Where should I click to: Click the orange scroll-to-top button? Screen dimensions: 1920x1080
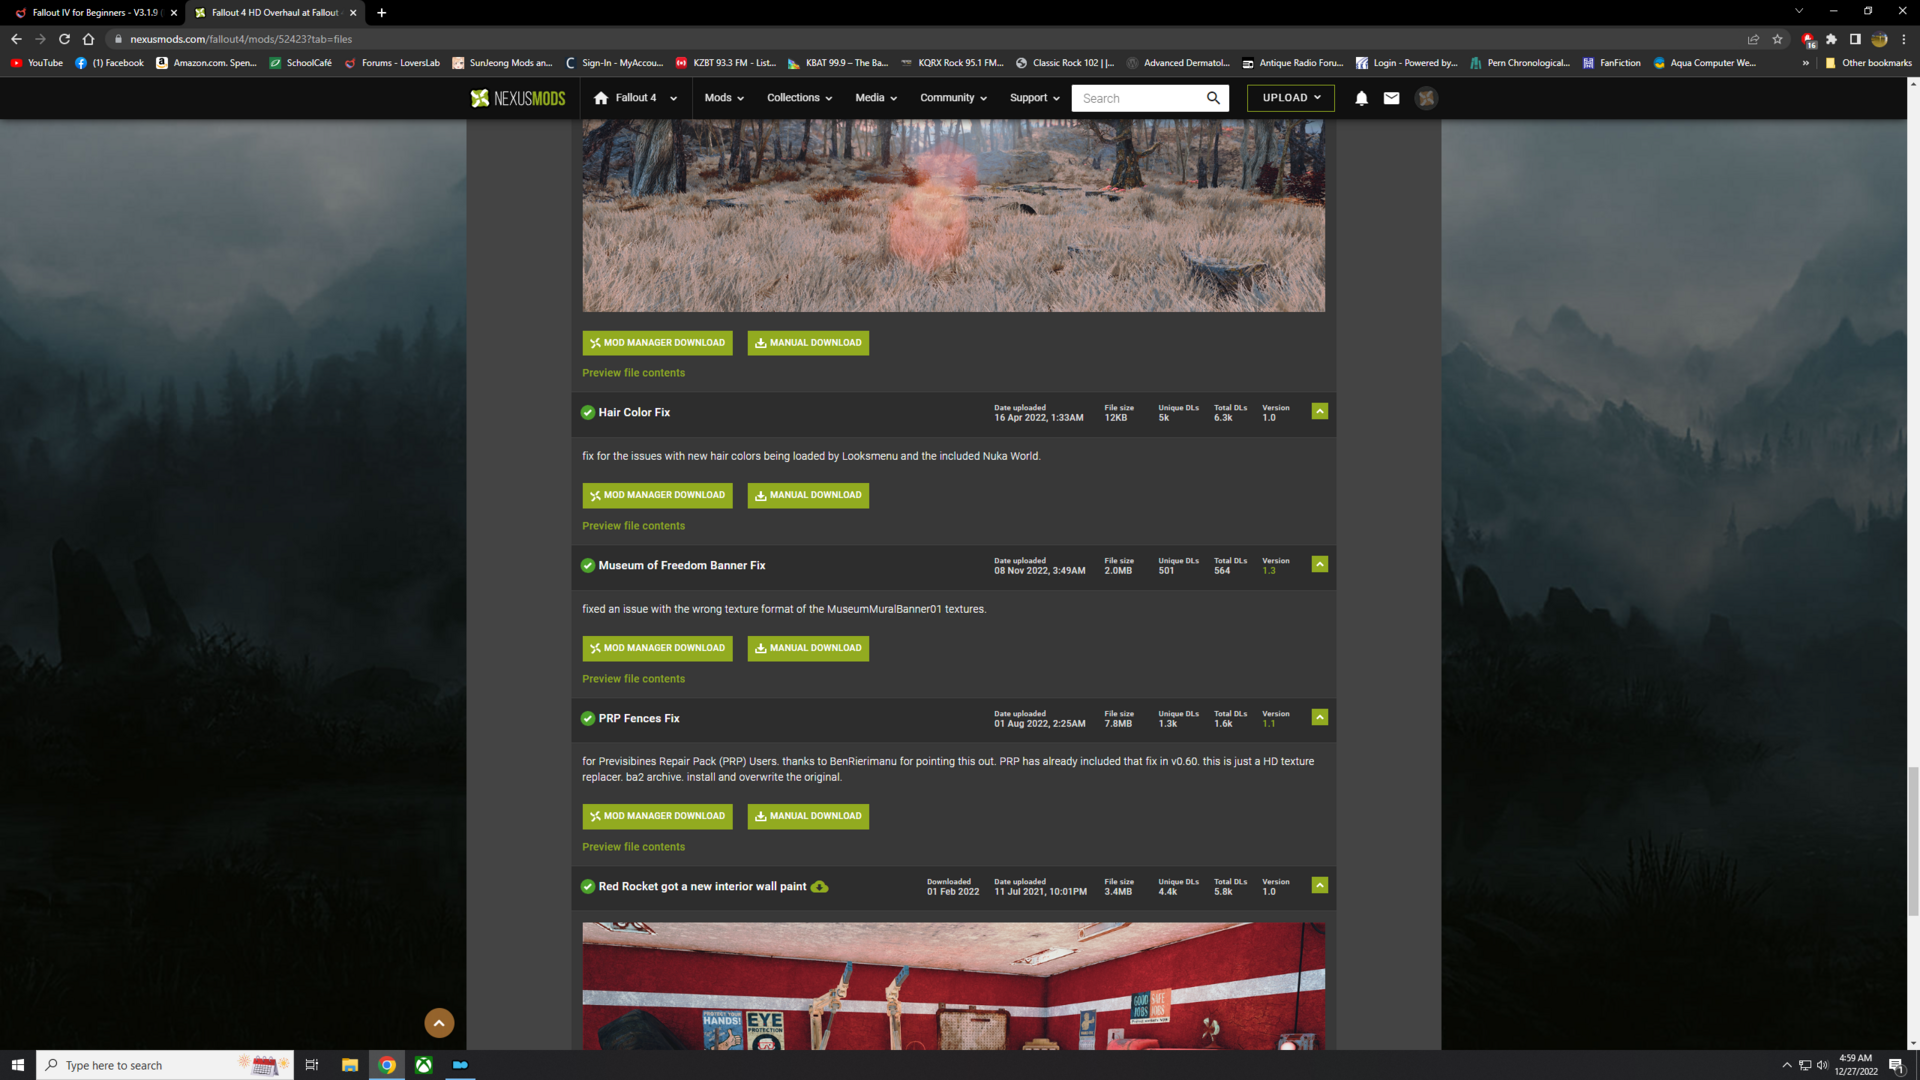point(439,1022)
